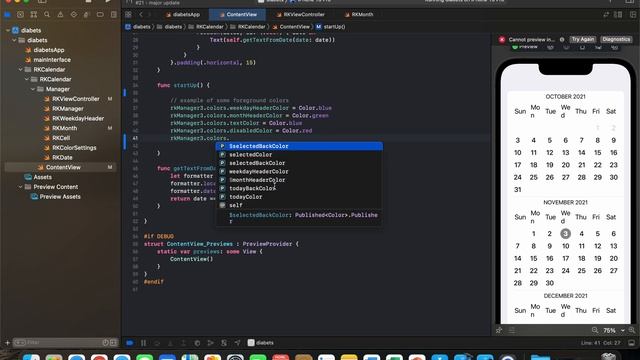Click the related items grid icon in editor
This screenshot has height=360, width=640.
tap(128, 14)
